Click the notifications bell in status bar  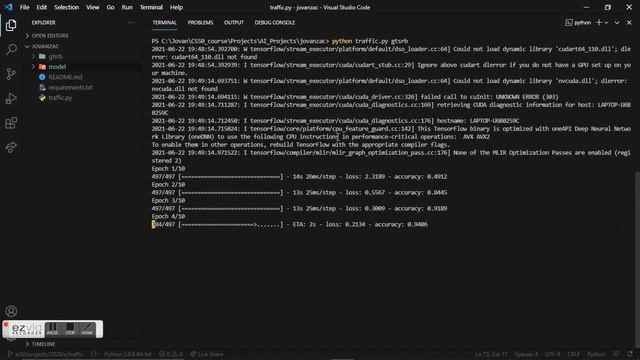pos(630,354)
